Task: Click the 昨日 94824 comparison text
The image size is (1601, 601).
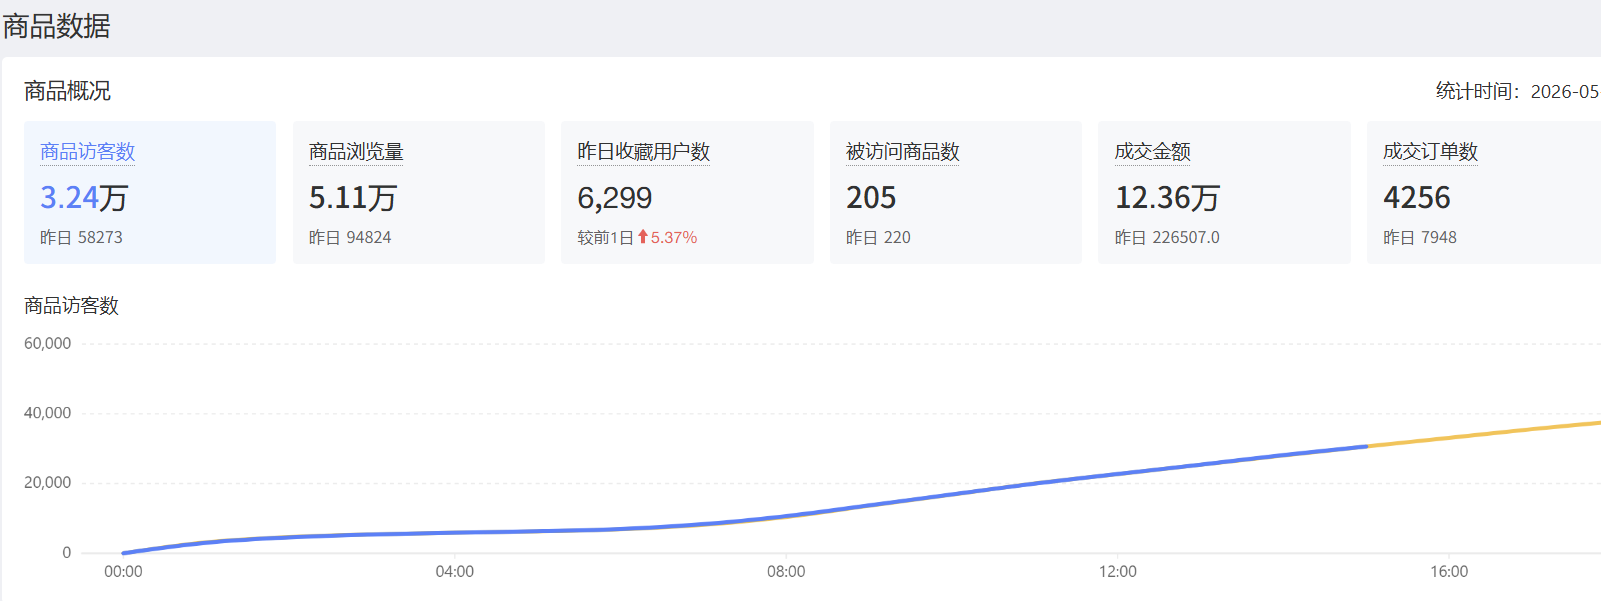Action: [x=350, y=238]
